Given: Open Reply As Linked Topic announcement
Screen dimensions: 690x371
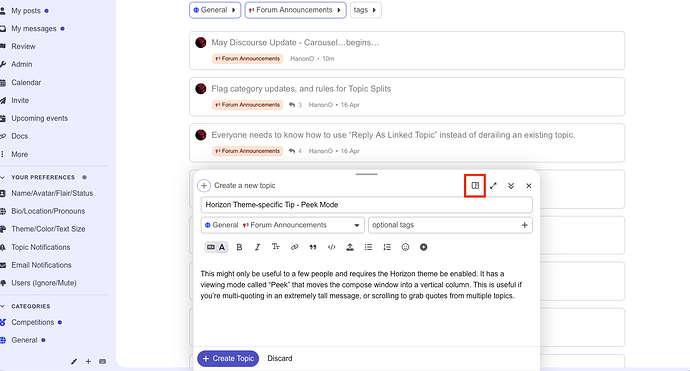Looking at the screenshot, I should coord(393,135).
